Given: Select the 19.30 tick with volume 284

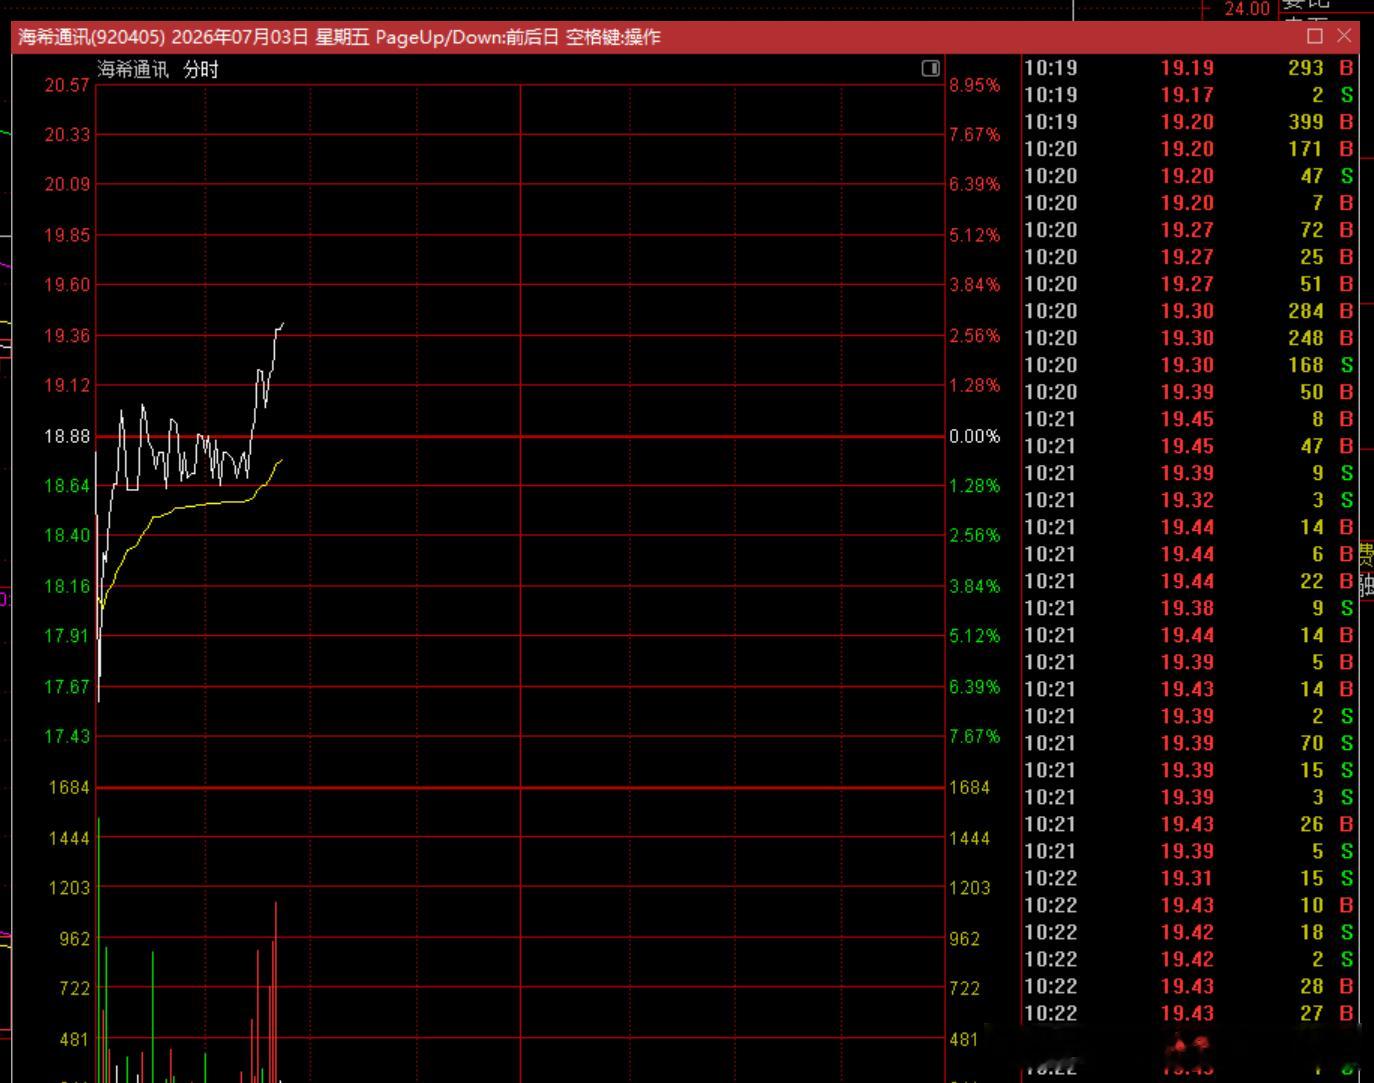Looking at the screenshot, I should coord(1189,311).
